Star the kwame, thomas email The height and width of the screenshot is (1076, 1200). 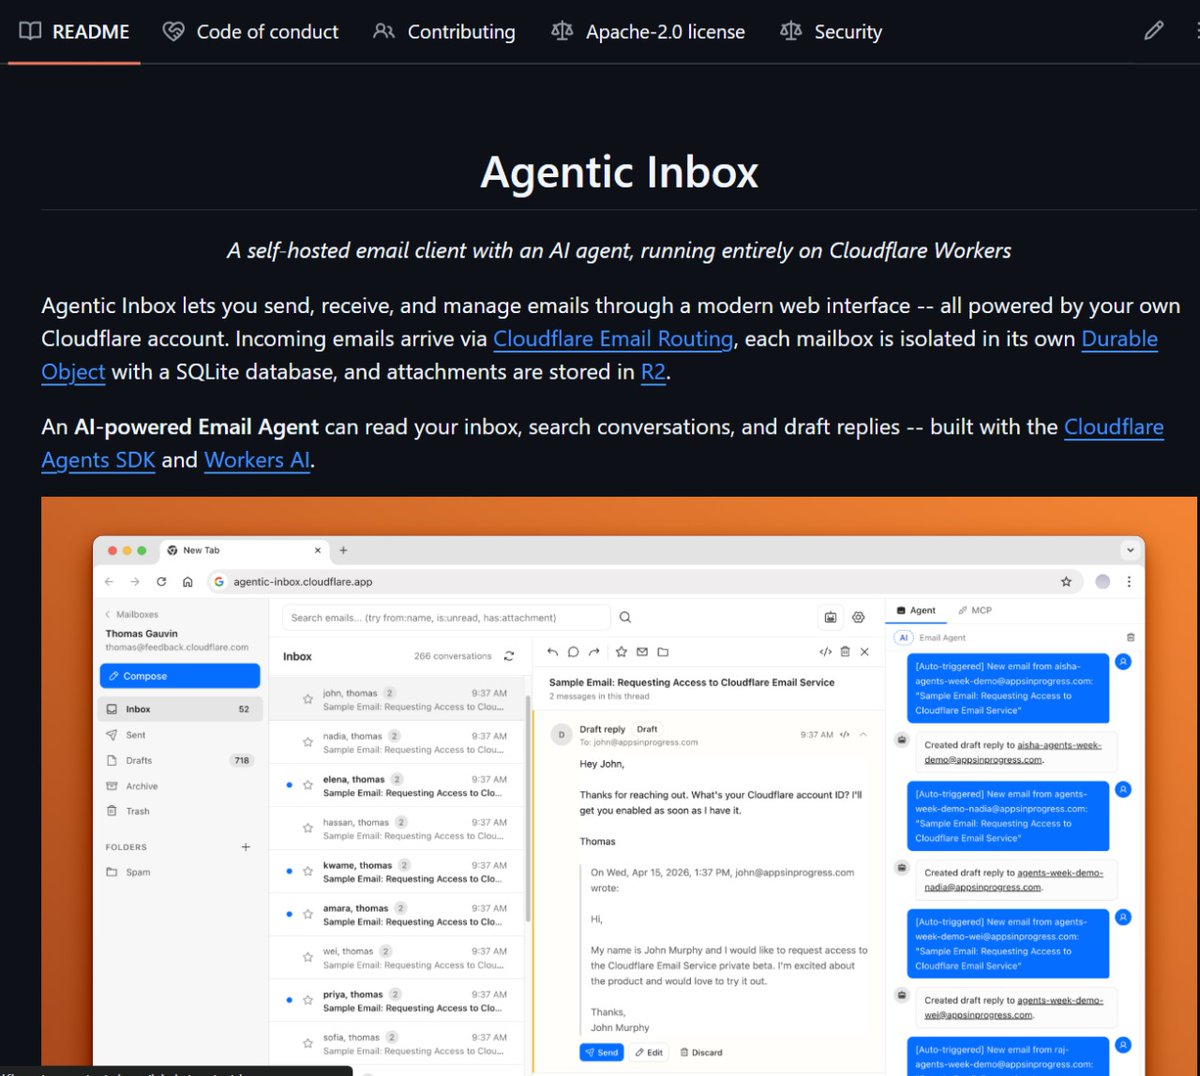point(308,871)
